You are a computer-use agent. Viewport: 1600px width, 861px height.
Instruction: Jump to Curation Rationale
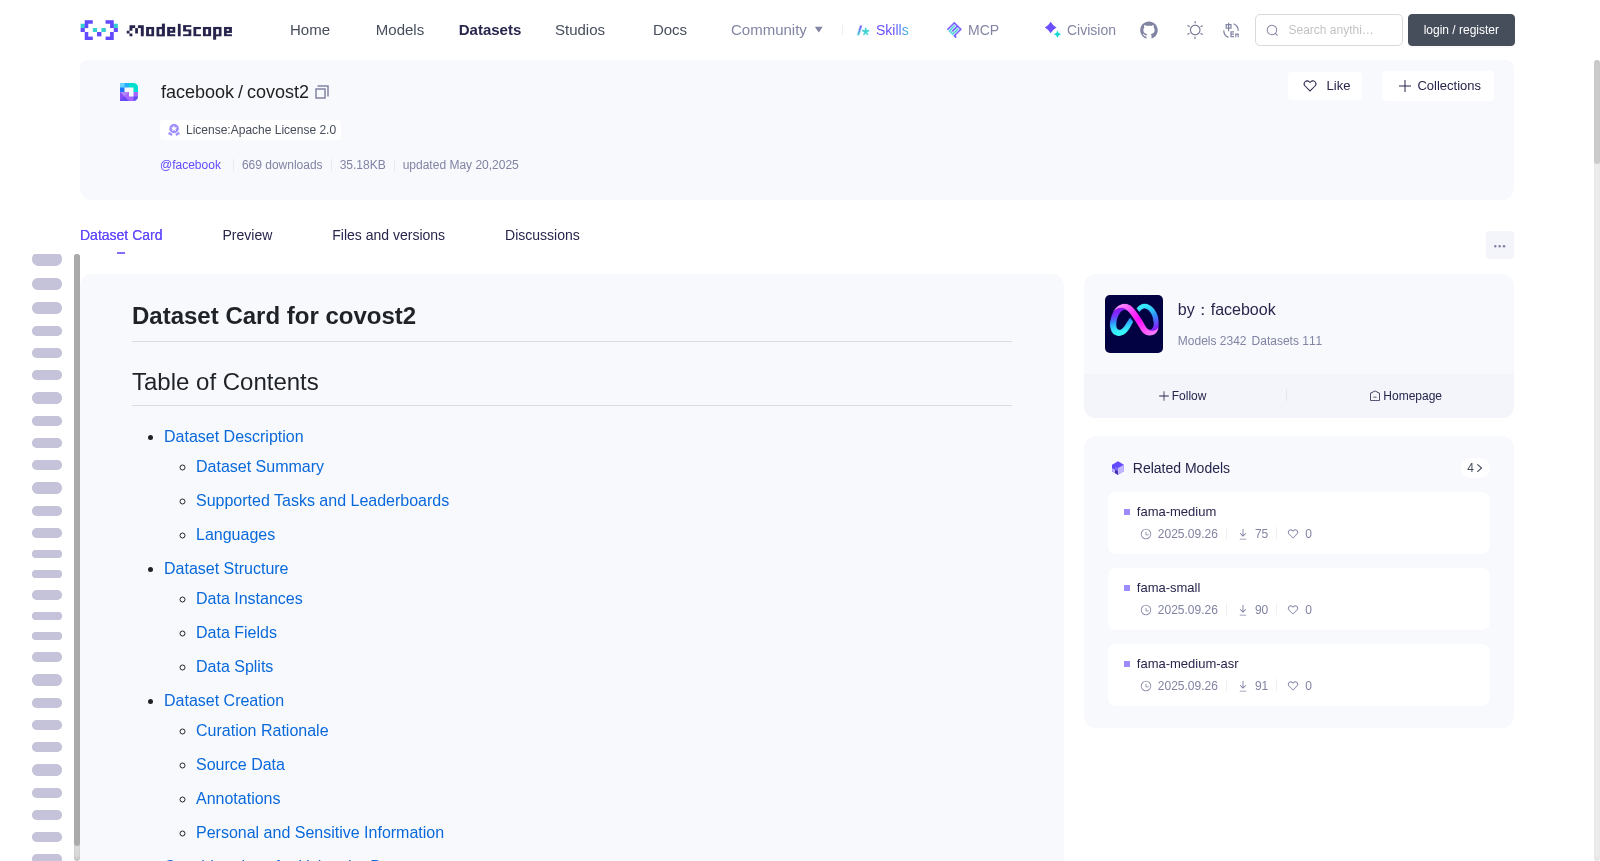pyautogui.click(x=262, y=731)
